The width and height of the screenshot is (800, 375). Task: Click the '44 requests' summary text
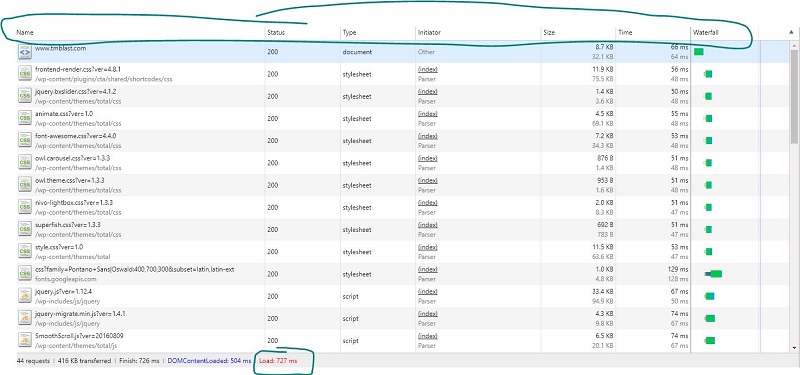tap(33, 361)
